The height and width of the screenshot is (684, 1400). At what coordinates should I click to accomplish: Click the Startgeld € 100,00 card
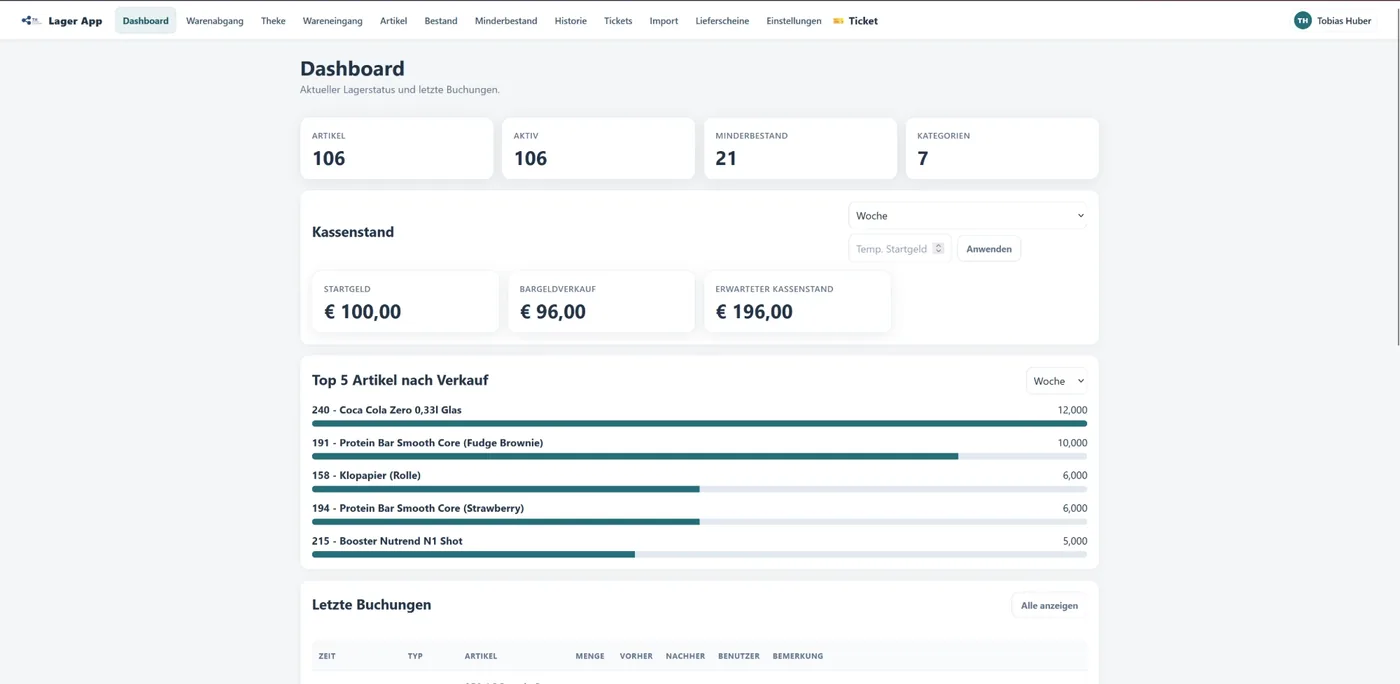point(405,302)
